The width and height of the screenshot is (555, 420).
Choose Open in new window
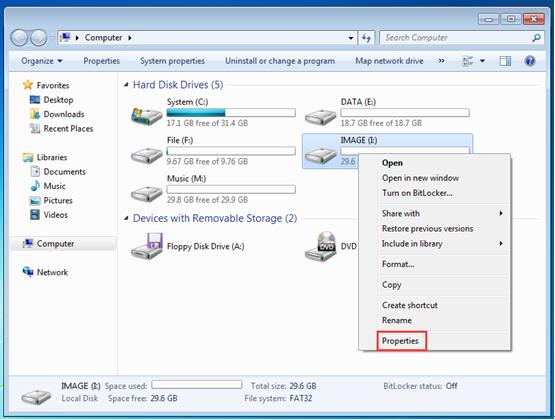pos(420,178)
